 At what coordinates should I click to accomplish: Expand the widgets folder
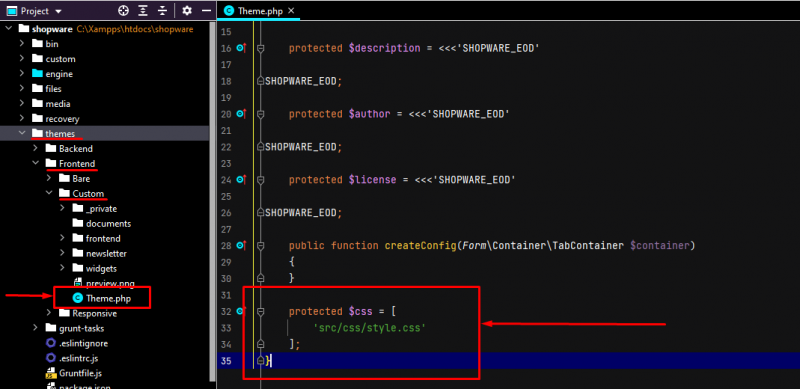coord(62,268)
